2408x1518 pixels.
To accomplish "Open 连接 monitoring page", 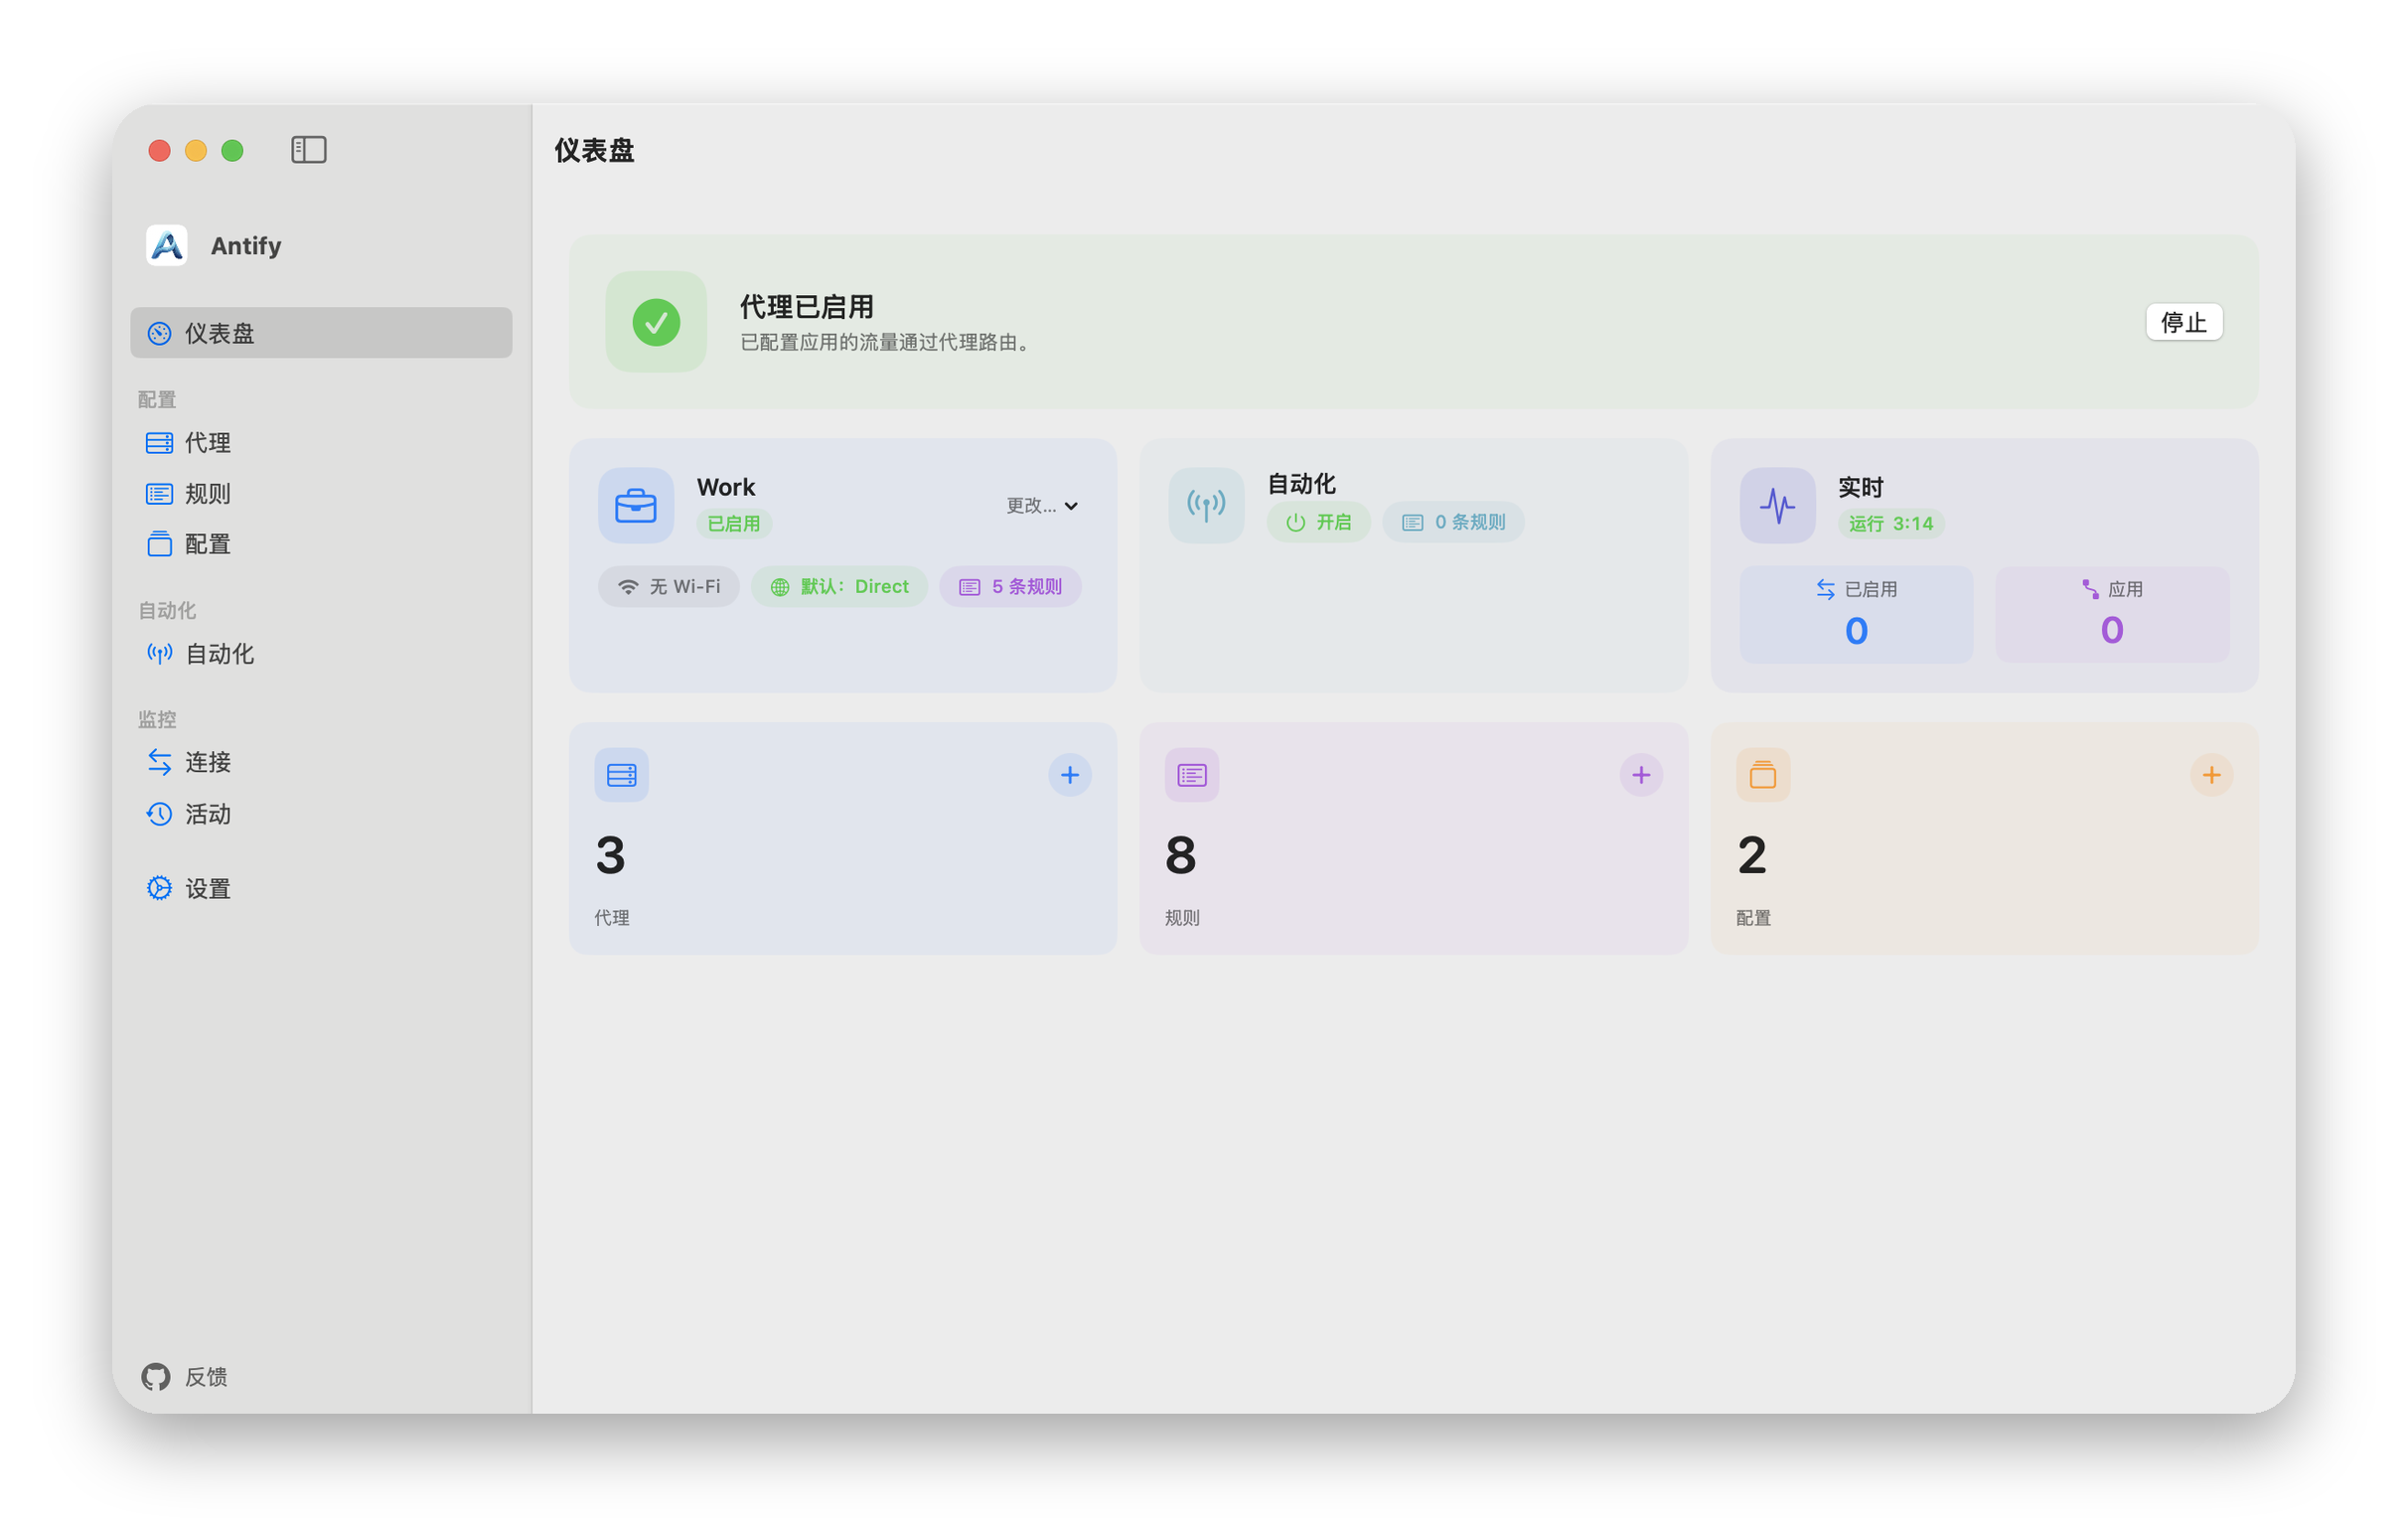I will (x=321, y=762).
